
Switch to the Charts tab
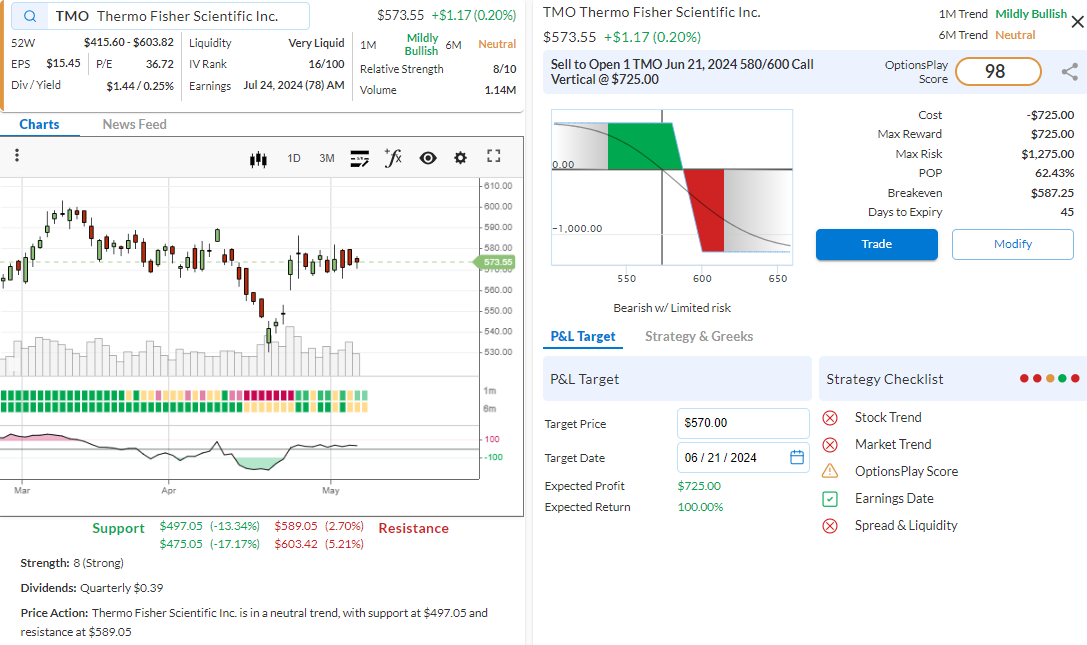(40, 124)
